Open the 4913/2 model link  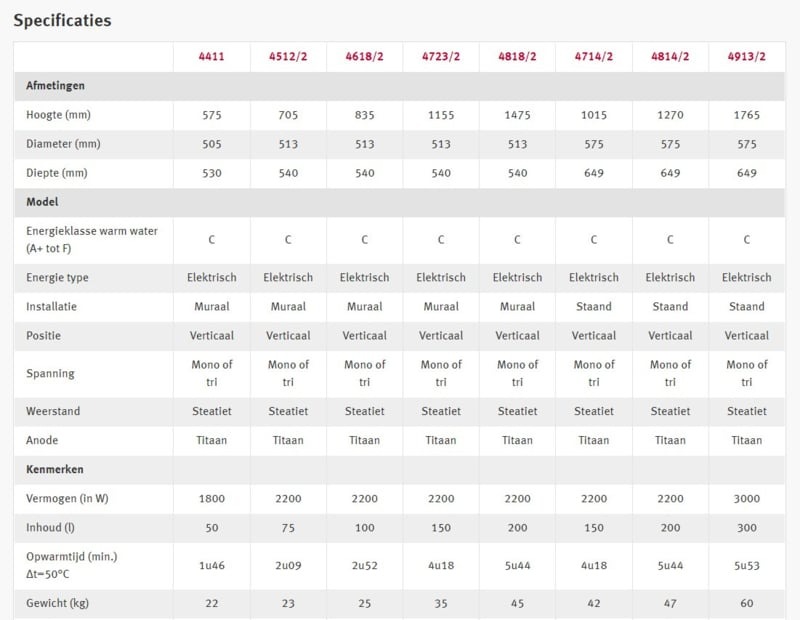(x=746, y=57)
